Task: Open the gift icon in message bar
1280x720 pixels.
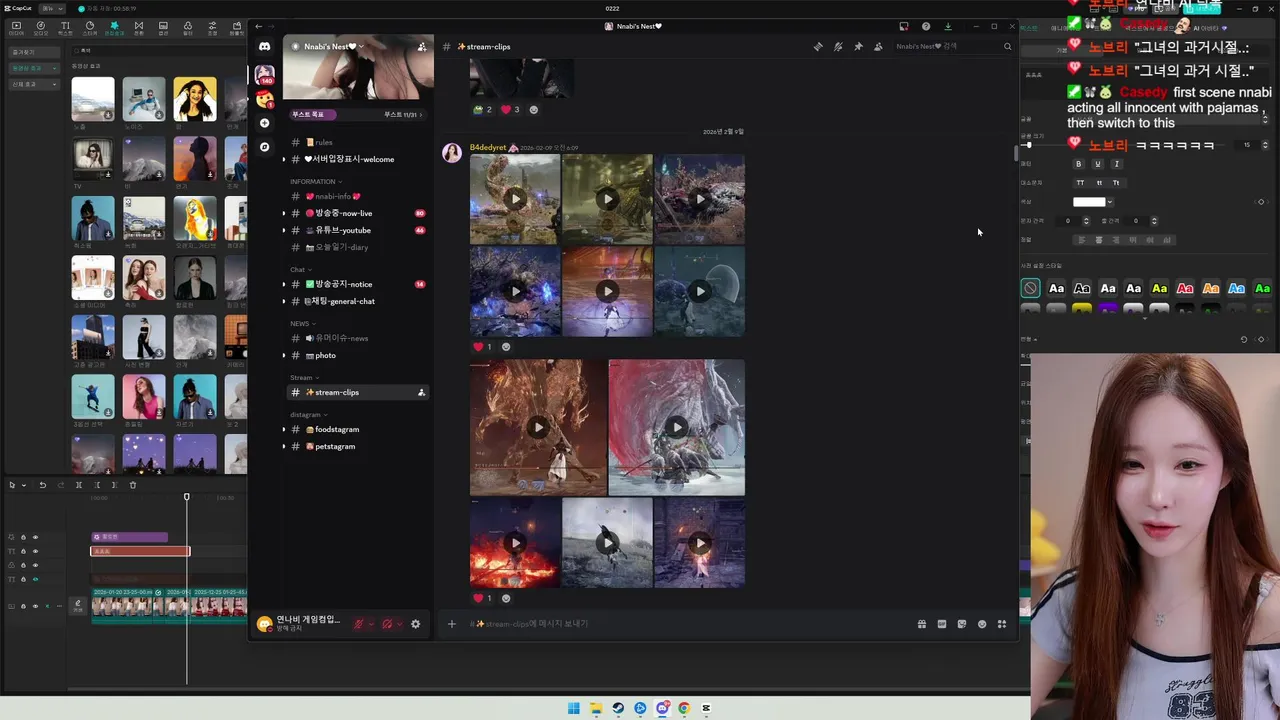Action: point(921,624)
